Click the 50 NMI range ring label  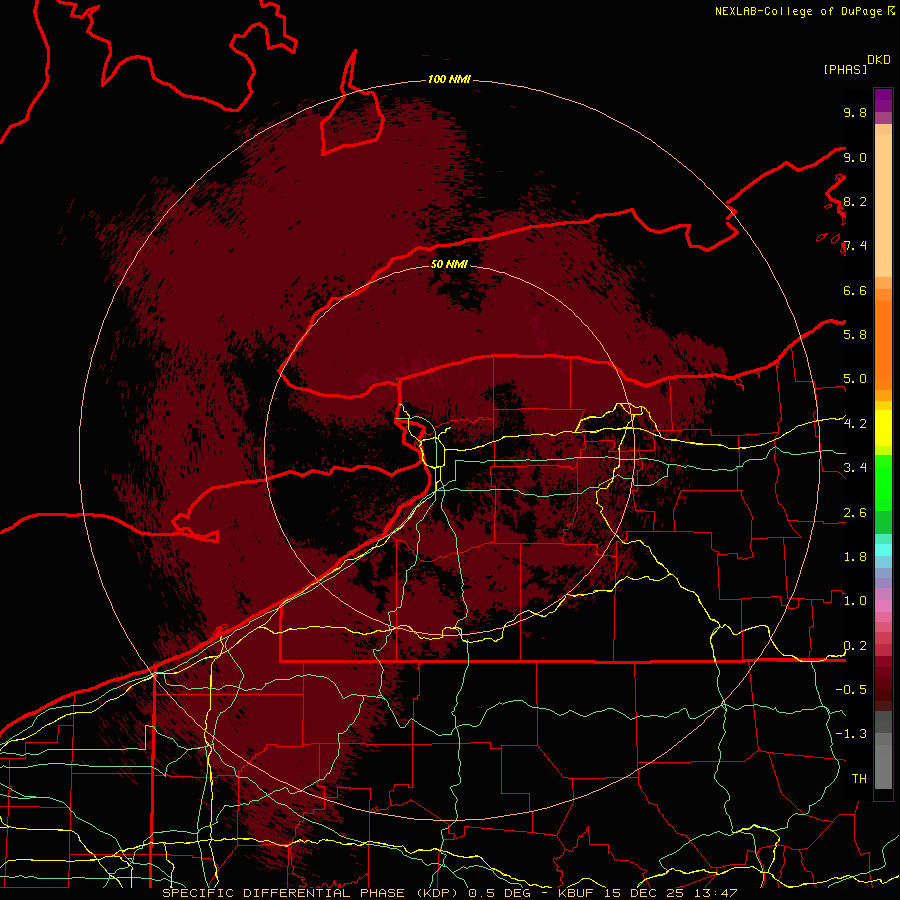coord(449,264)
